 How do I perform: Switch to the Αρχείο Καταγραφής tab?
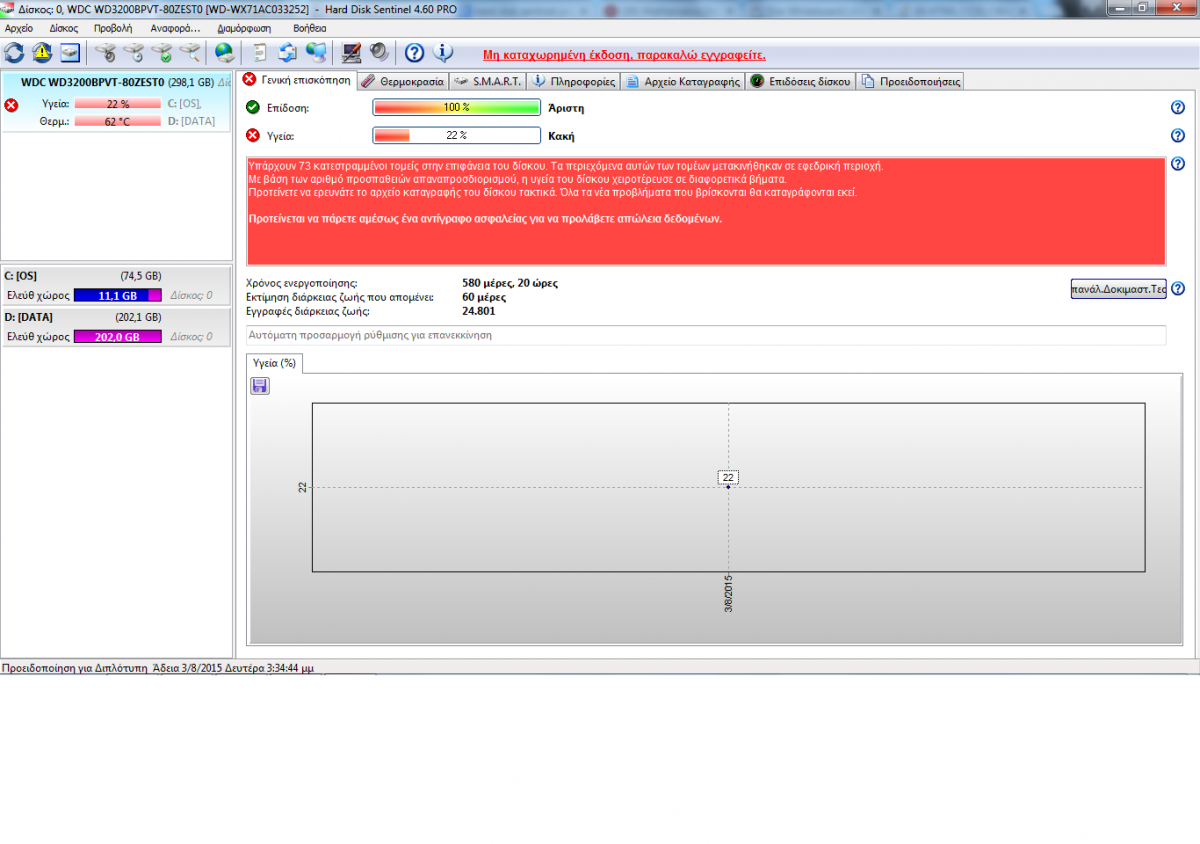[x=683, y=81]
